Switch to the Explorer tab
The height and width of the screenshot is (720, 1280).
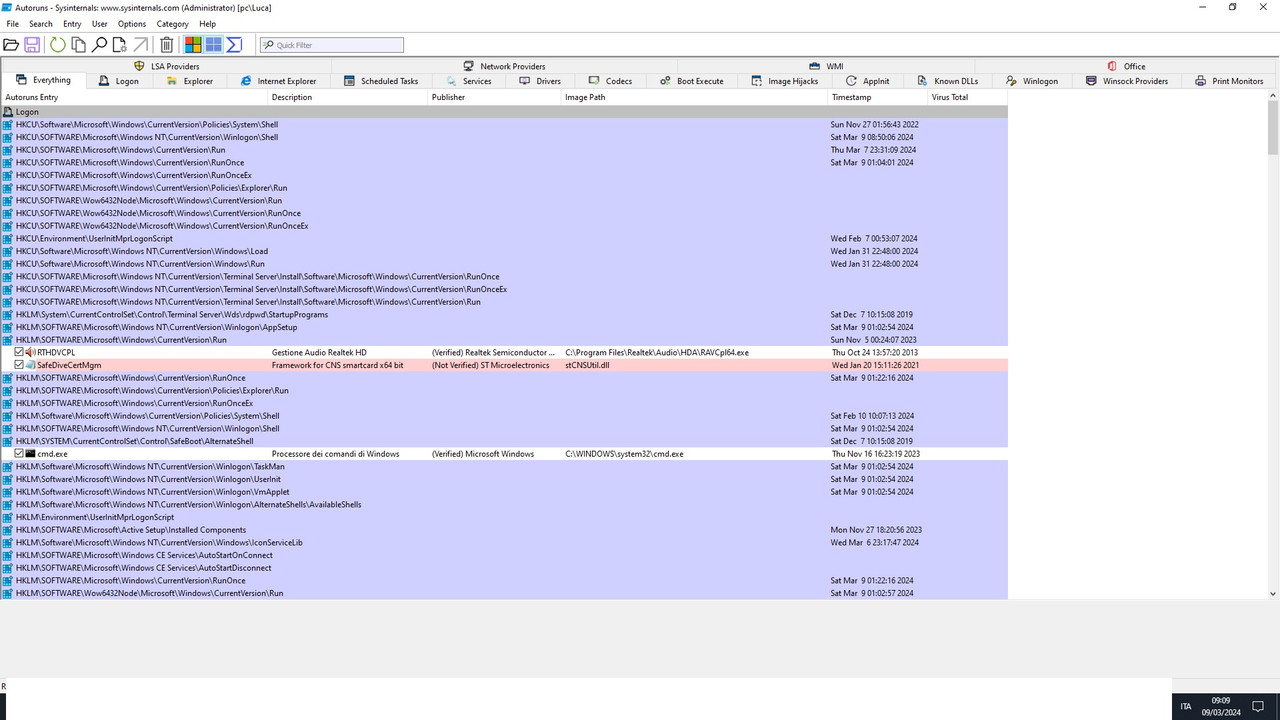click(188, 81)
